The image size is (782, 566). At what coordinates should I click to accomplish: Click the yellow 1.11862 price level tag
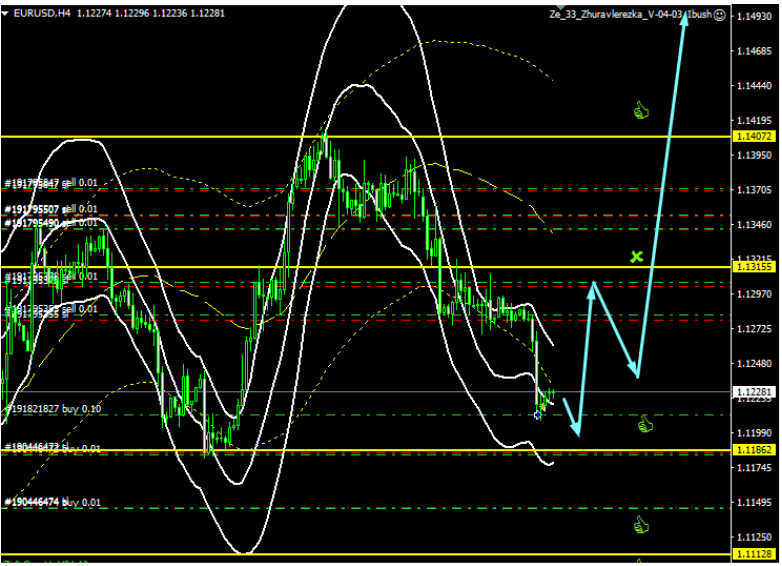click(x=752, y=451)
